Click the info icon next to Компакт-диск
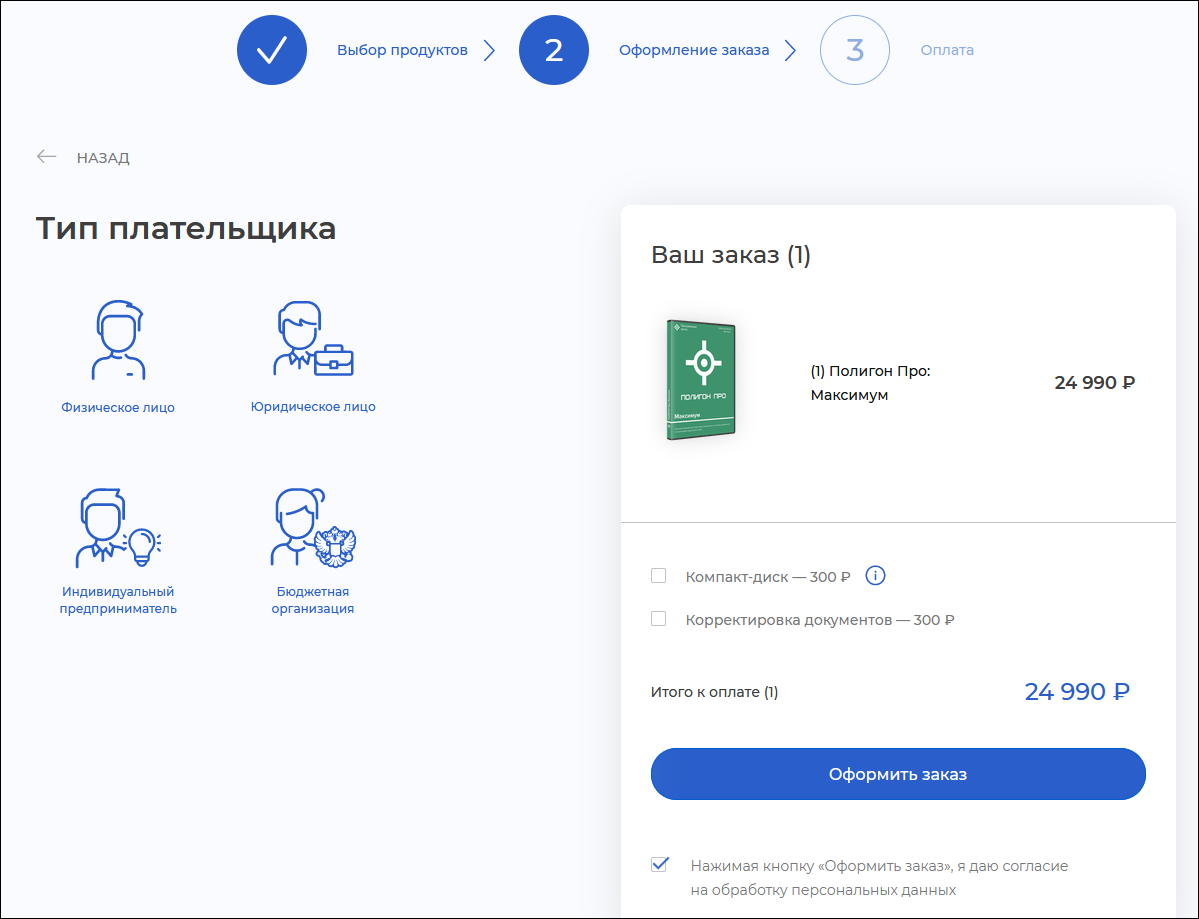Viewport: 1199px width, 919px height. click(x=876, y=576)
